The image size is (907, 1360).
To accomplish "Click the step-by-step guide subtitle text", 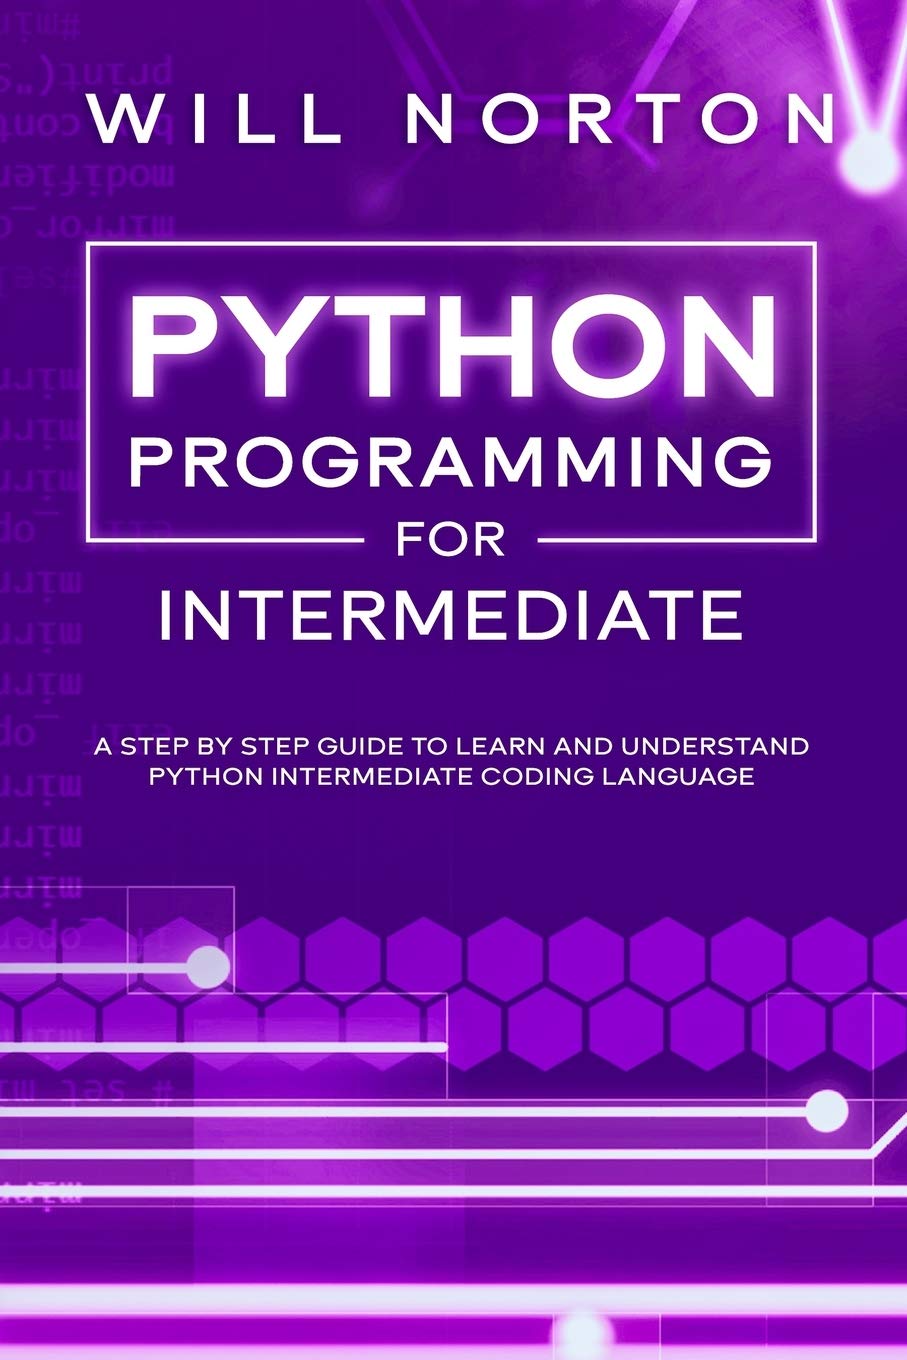I will point(453,758).
